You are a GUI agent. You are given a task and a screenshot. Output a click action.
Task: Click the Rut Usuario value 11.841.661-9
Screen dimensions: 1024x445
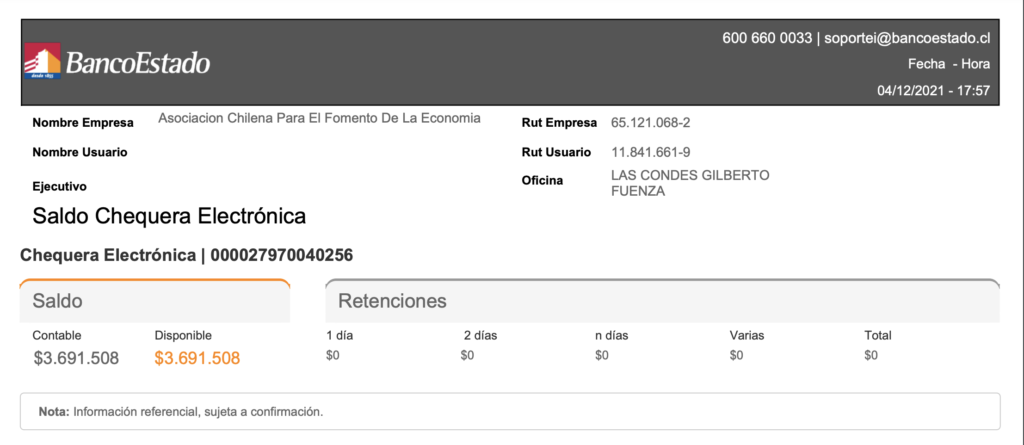650,153
